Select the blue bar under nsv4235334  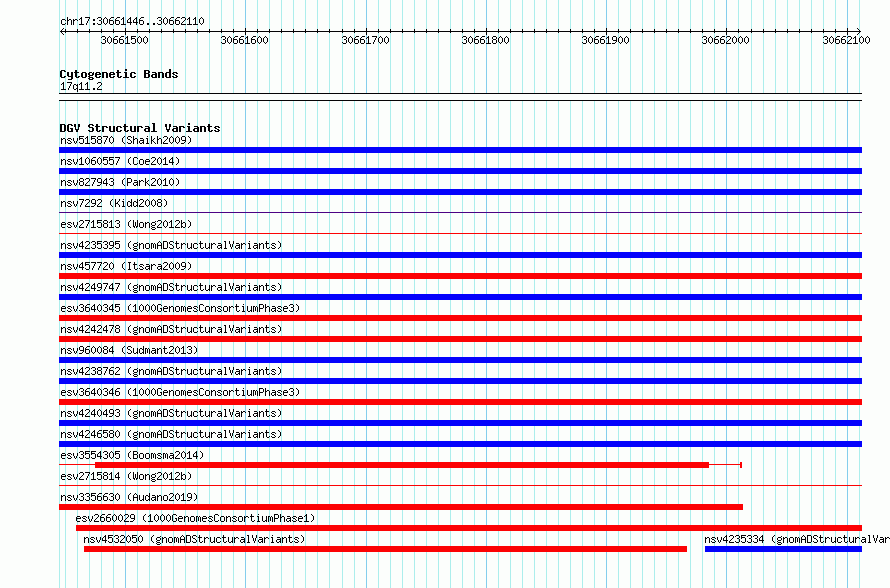(x=783, y=549)
